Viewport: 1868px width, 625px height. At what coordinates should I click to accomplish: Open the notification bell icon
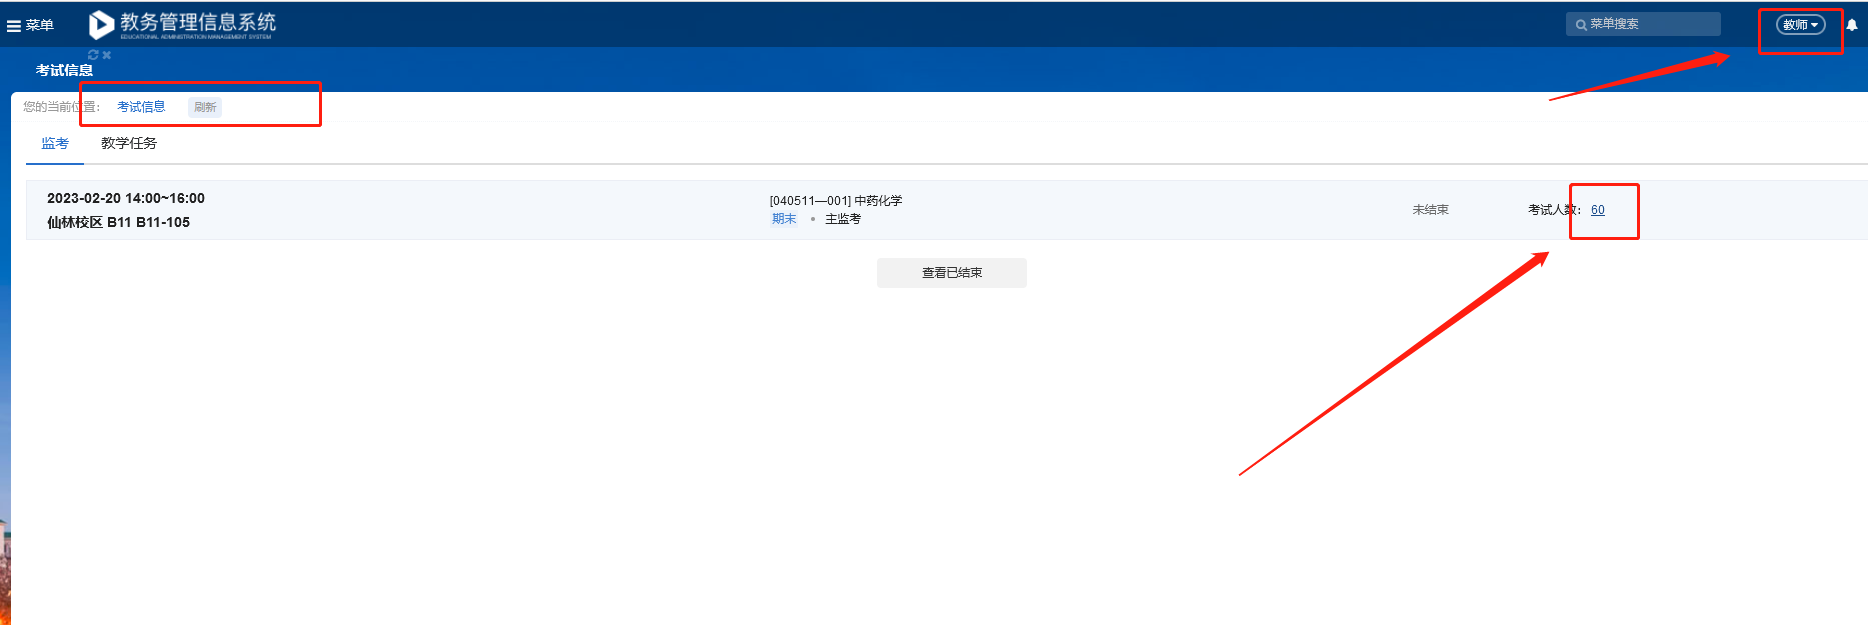point(1852,25)
